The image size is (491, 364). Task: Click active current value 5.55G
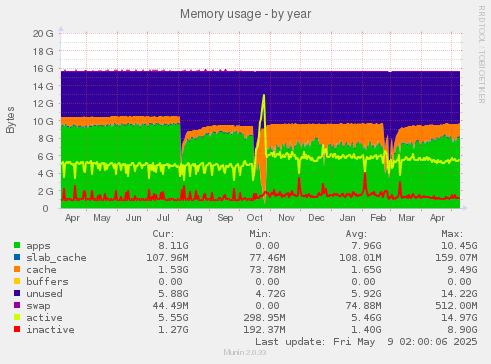coord(173,318)
